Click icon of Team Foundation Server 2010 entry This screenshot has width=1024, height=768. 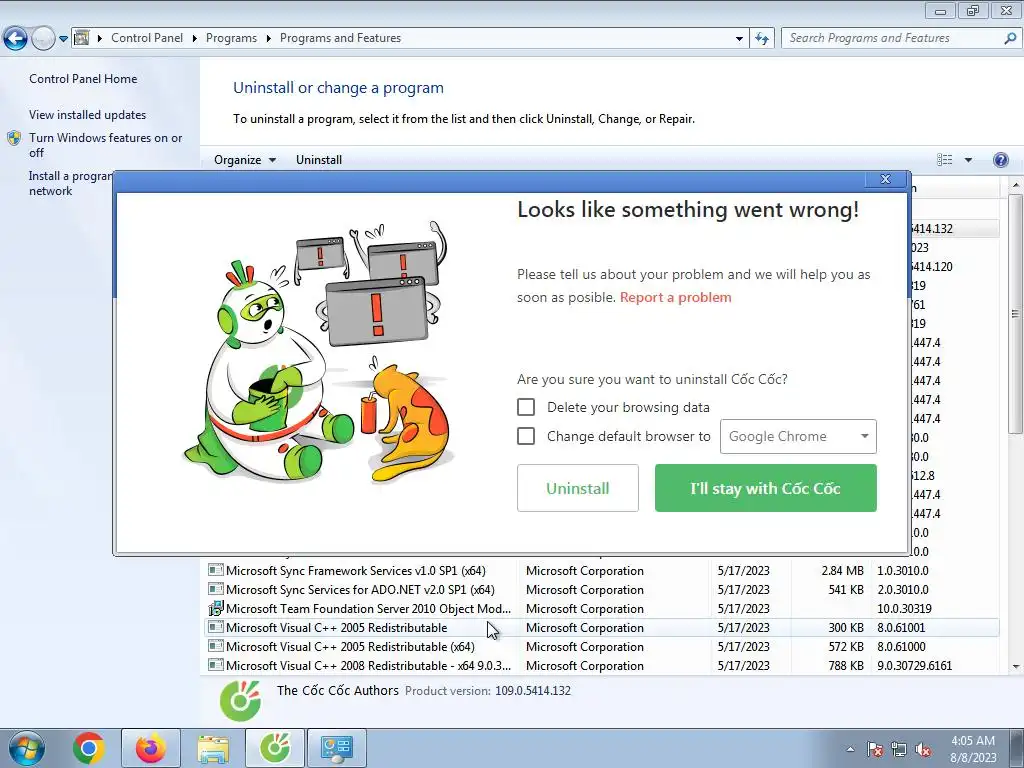coord(216,608)
